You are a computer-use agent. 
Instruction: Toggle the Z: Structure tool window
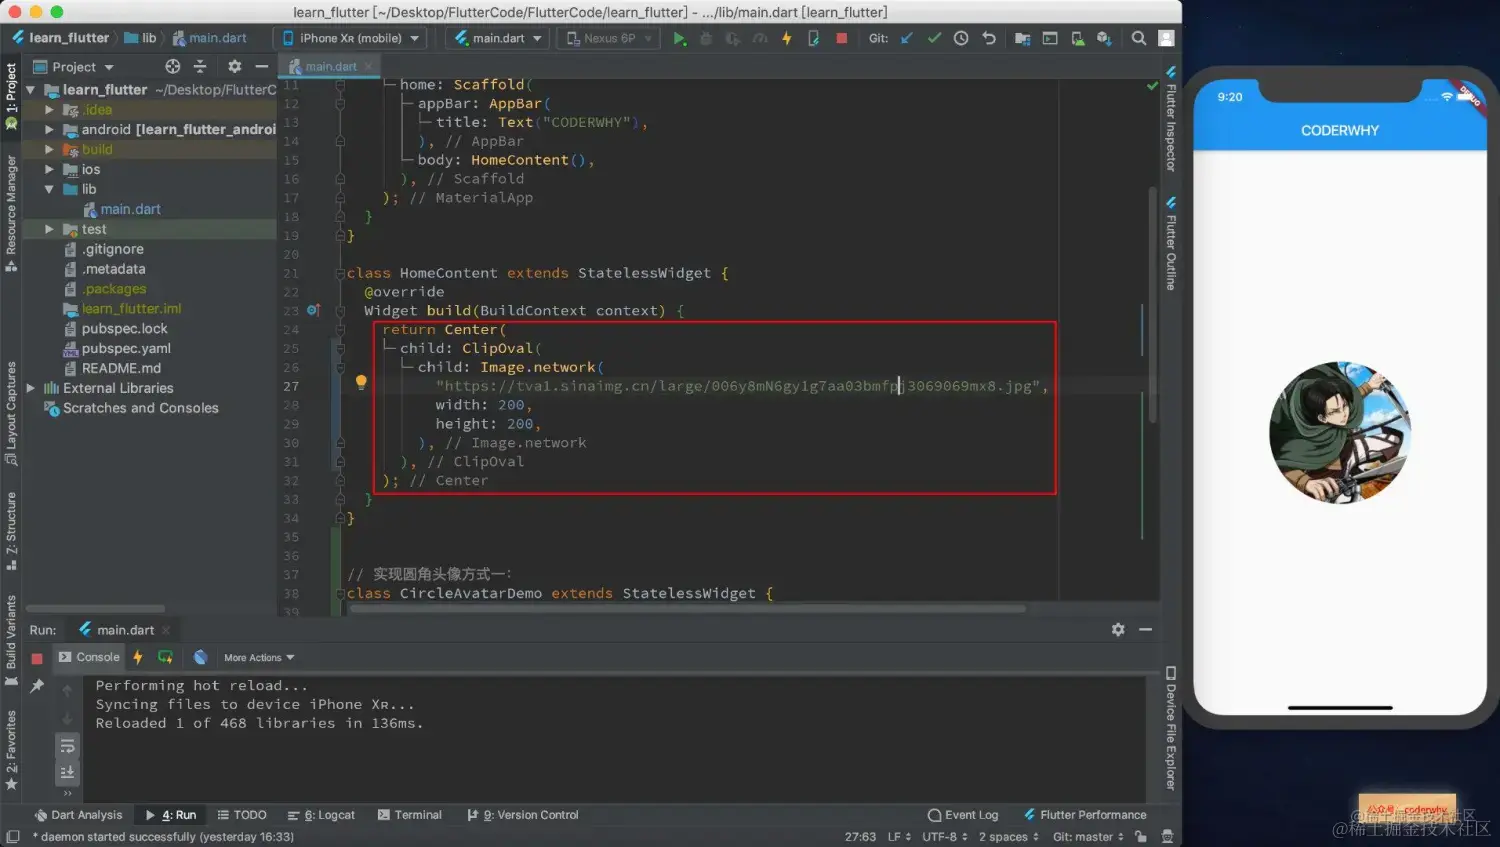click(x=11, y=531)
